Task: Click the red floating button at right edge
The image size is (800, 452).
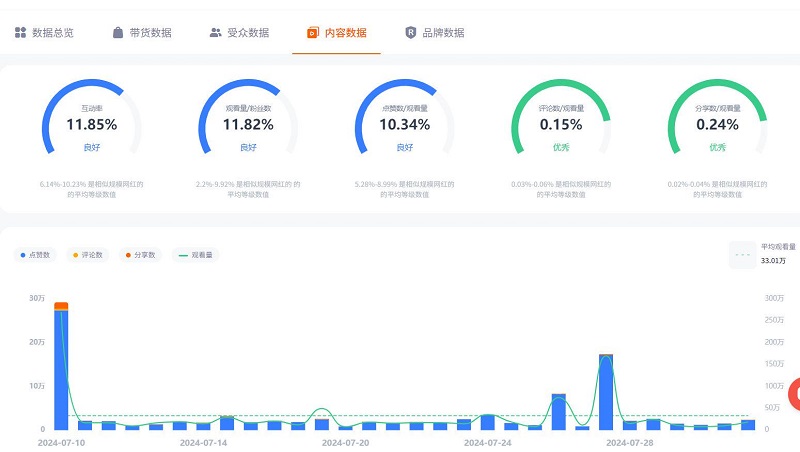Action: point(793,394)
